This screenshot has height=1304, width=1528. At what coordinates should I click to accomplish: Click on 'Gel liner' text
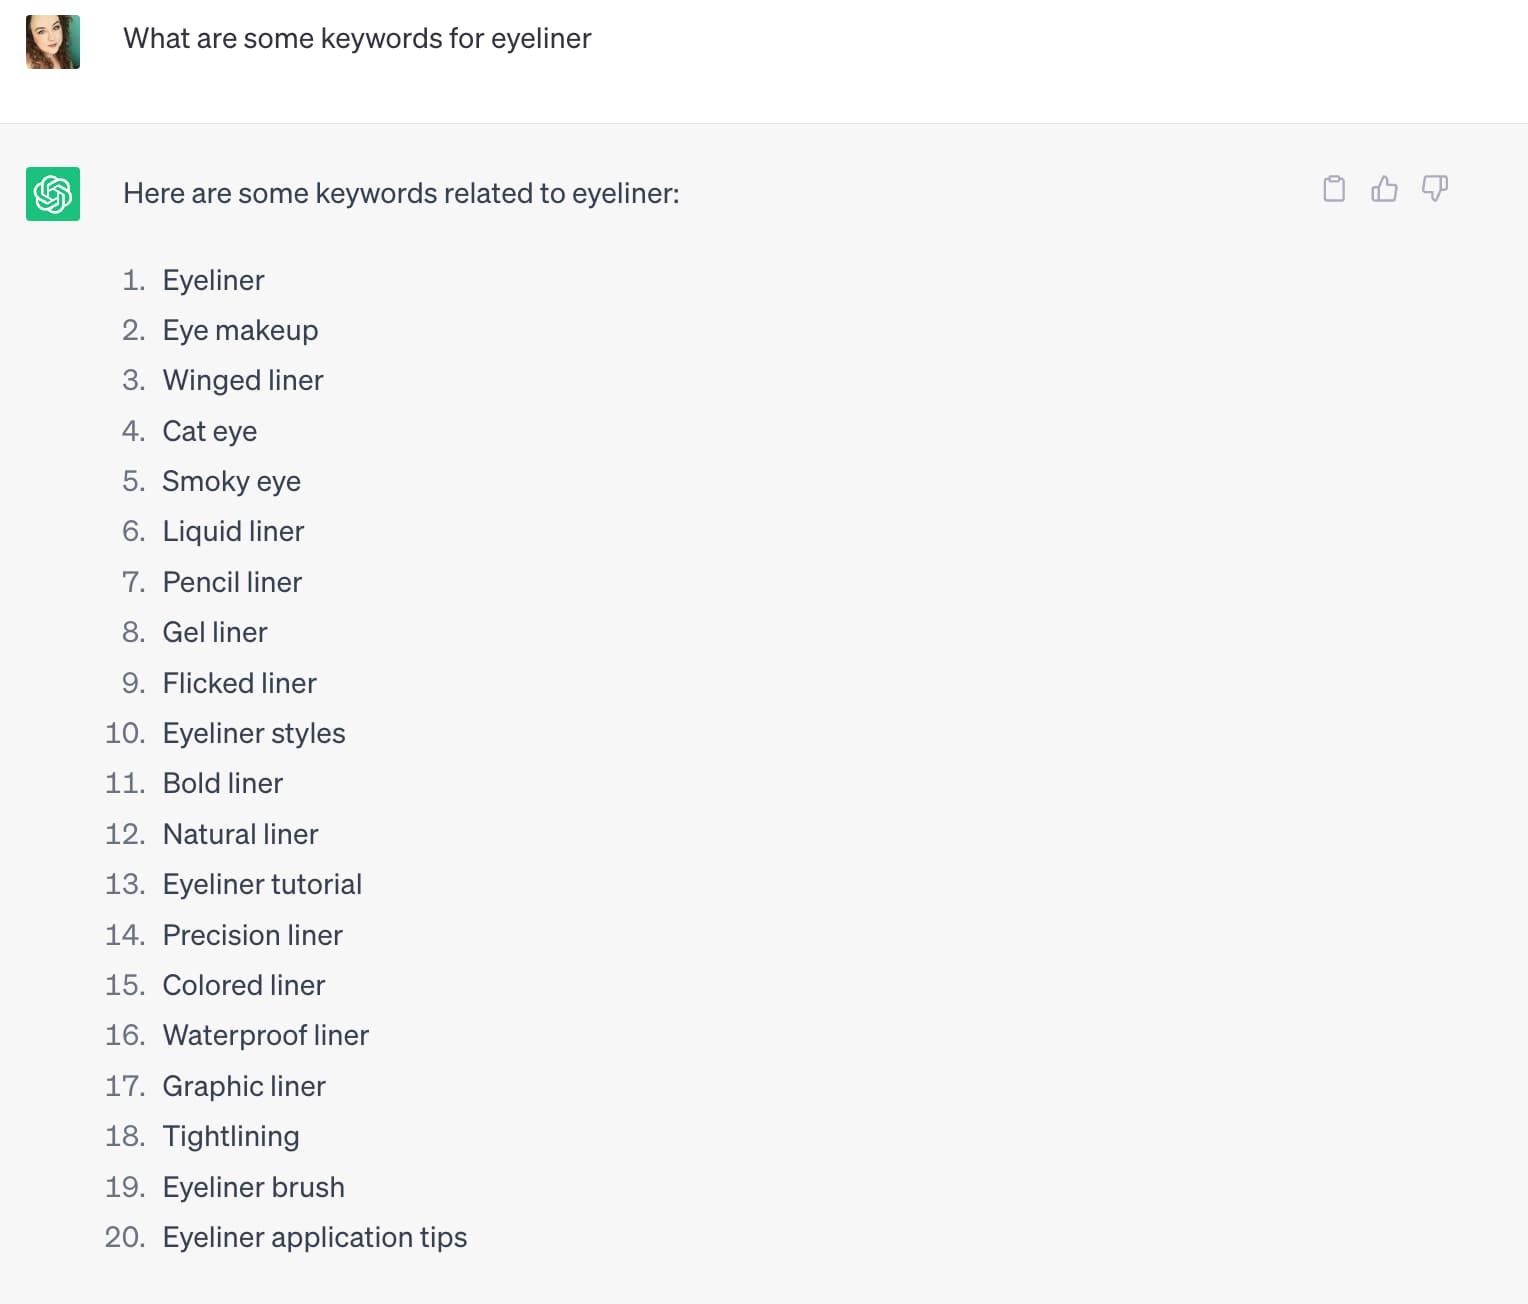(215, 632)
